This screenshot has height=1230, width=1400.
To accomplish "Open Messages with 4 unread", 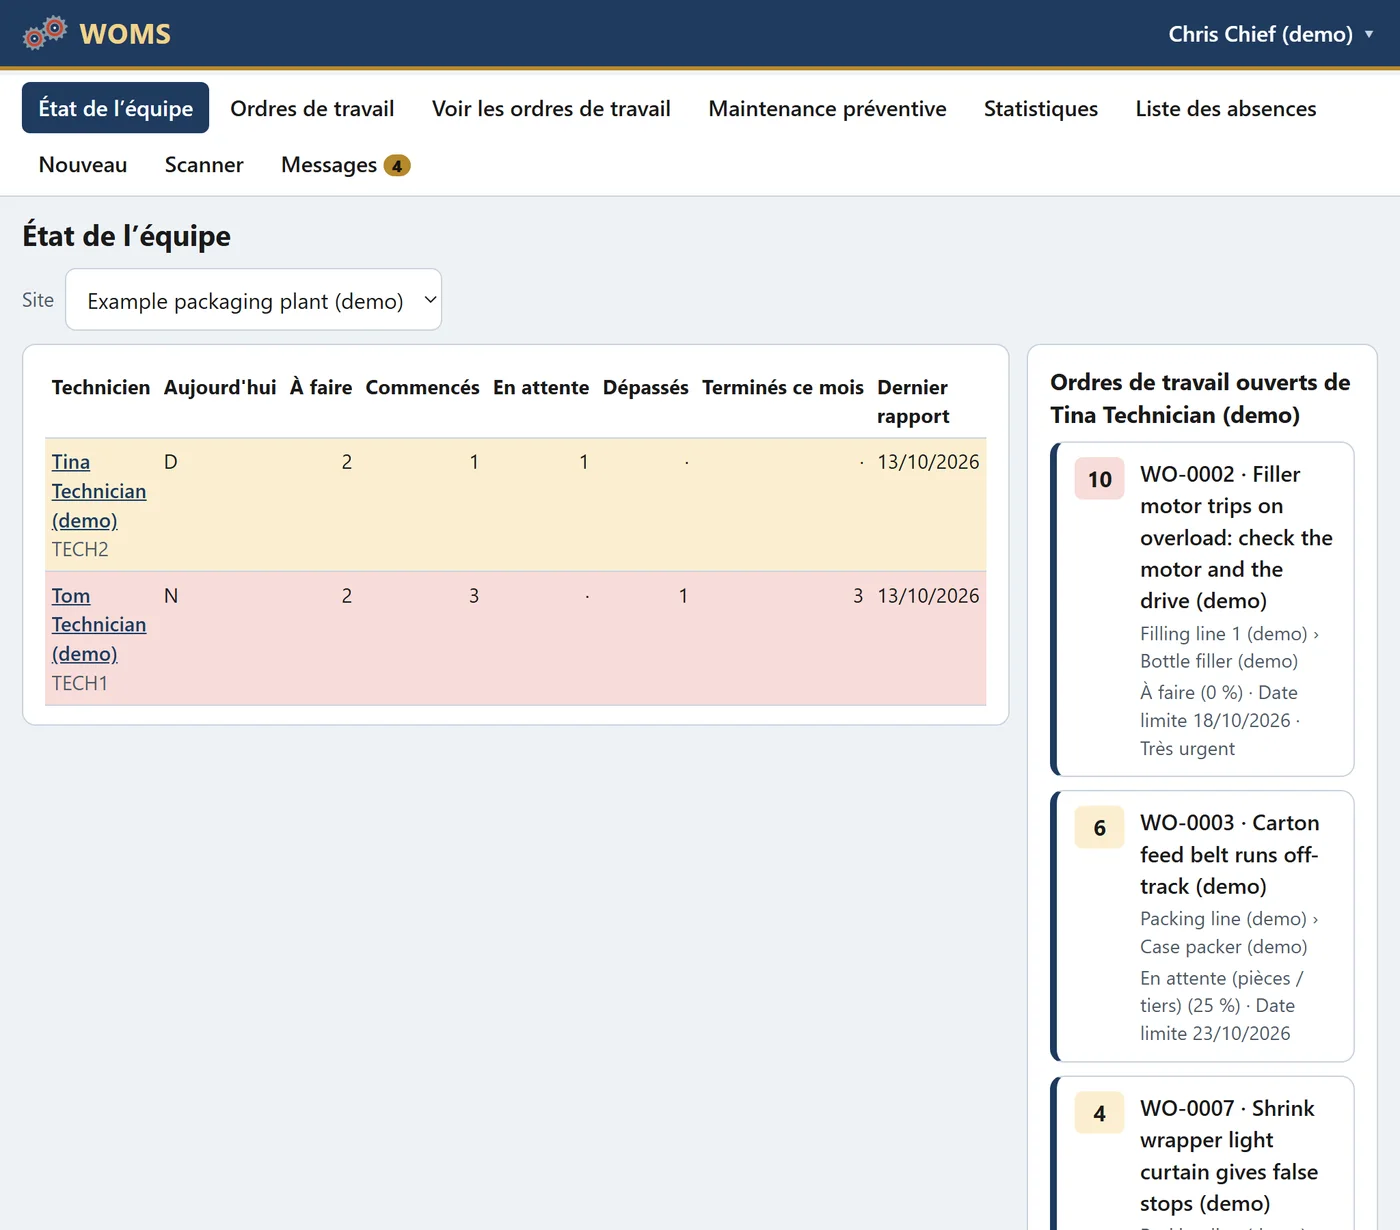I will [x=345, y=164].
